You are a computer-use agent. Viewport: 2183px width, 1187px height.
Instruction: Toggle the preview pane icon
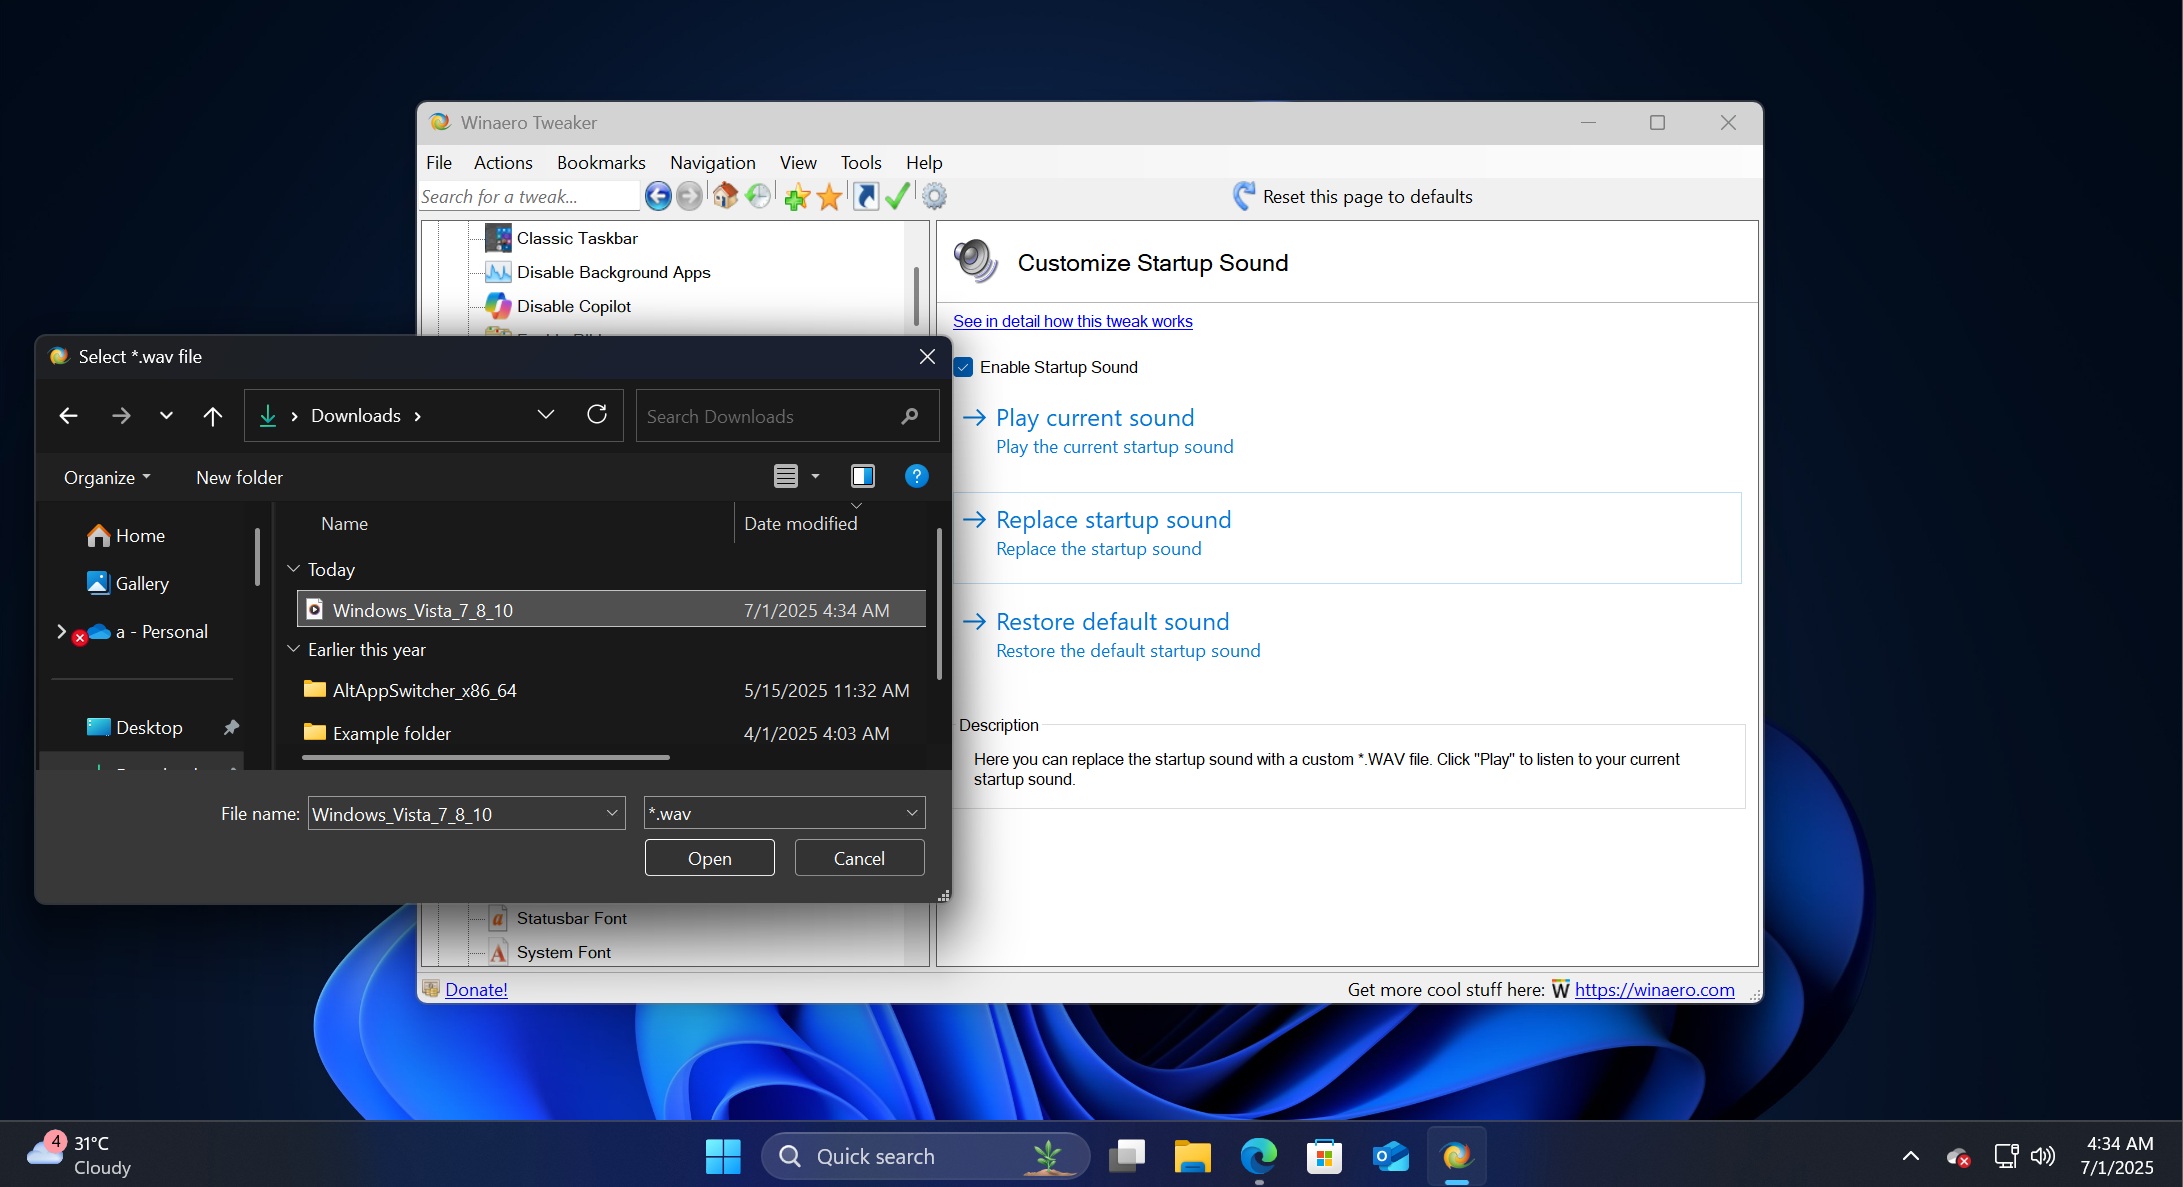click(x=863, y=476)
